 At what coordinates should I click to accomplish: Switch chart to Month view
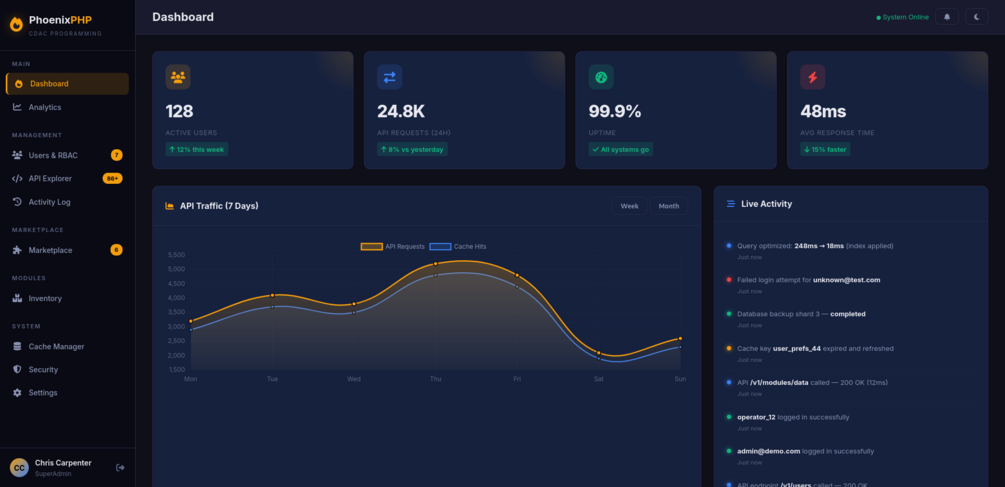(669, 206)
